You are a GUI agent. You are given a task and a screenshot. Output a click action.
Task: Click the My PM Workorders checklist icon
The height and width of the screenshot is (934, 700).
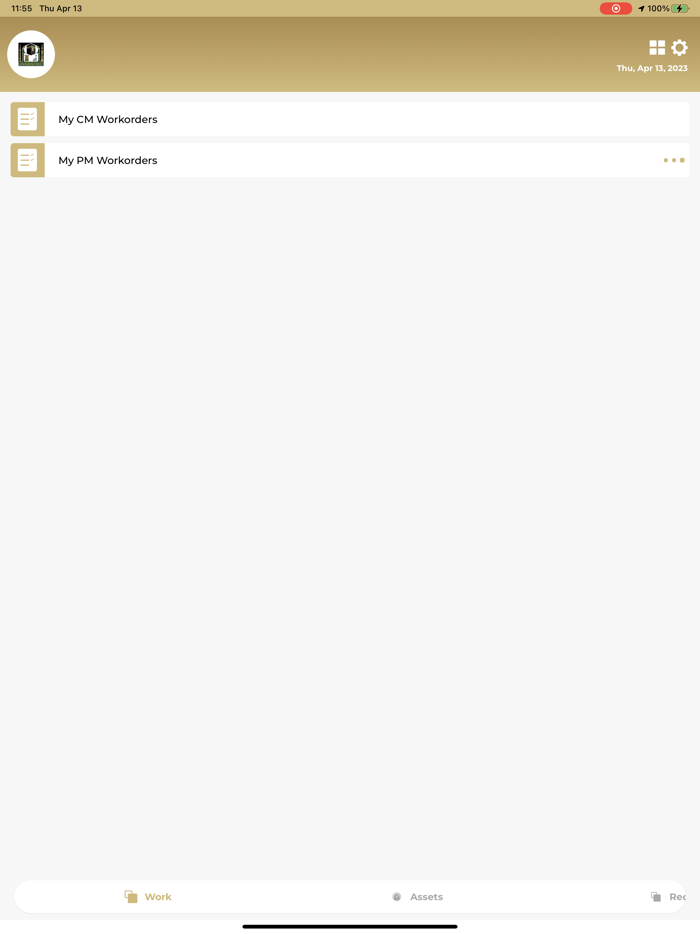click(x=27, y=160)
